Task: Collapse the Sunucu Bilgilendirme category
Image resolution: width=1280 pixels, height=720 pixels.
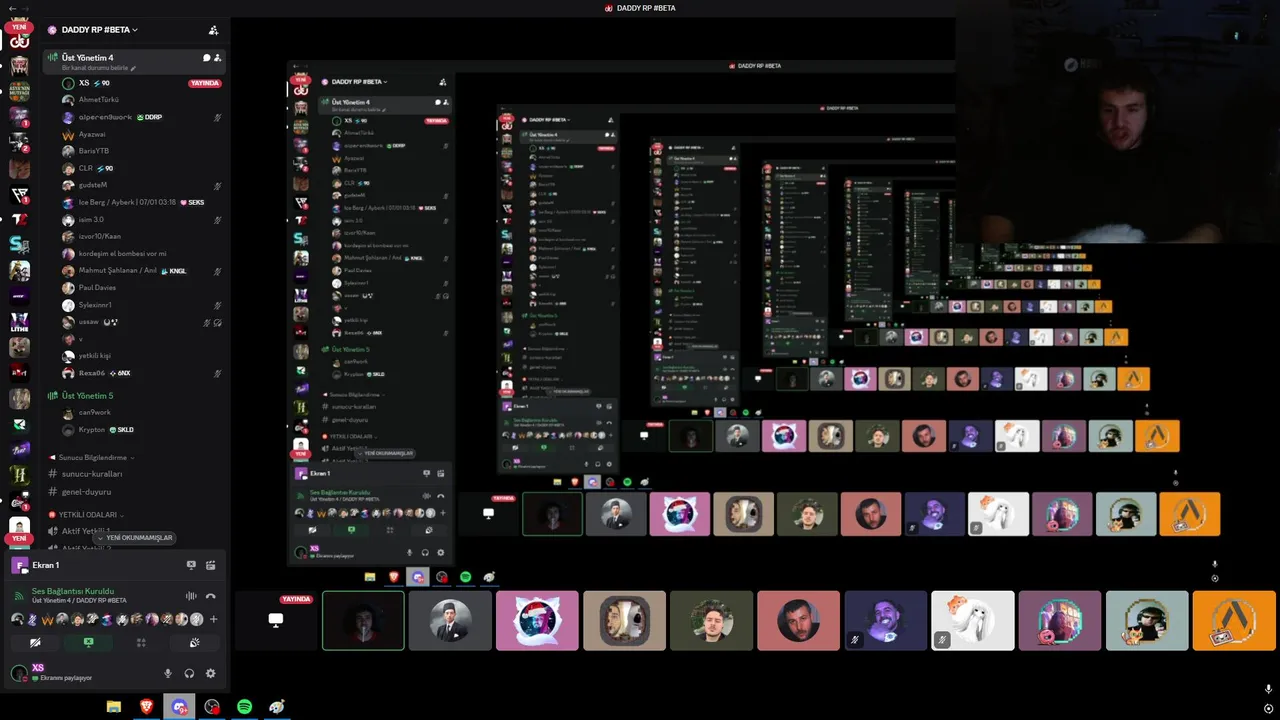Action: (x=92, y=457)
